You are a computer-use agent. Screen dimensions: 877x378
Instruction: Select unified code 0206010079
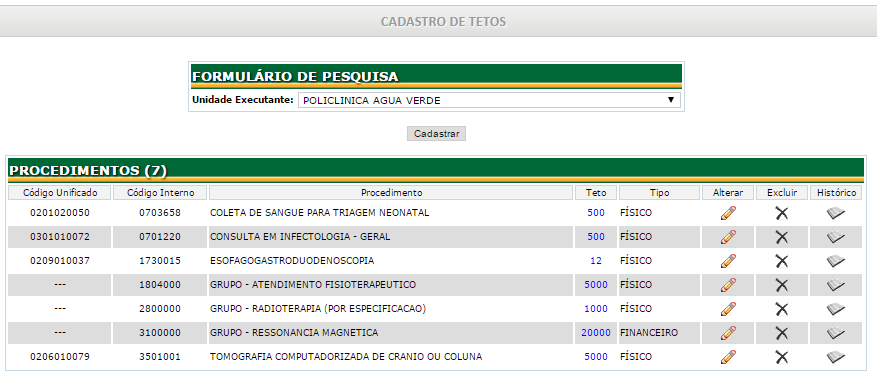(60, 357)
